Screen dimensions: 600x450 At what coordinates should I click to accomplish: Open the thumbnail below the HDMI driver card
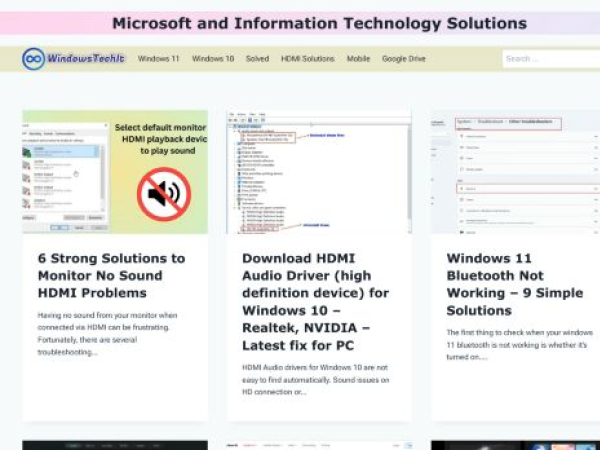point(320,445)
